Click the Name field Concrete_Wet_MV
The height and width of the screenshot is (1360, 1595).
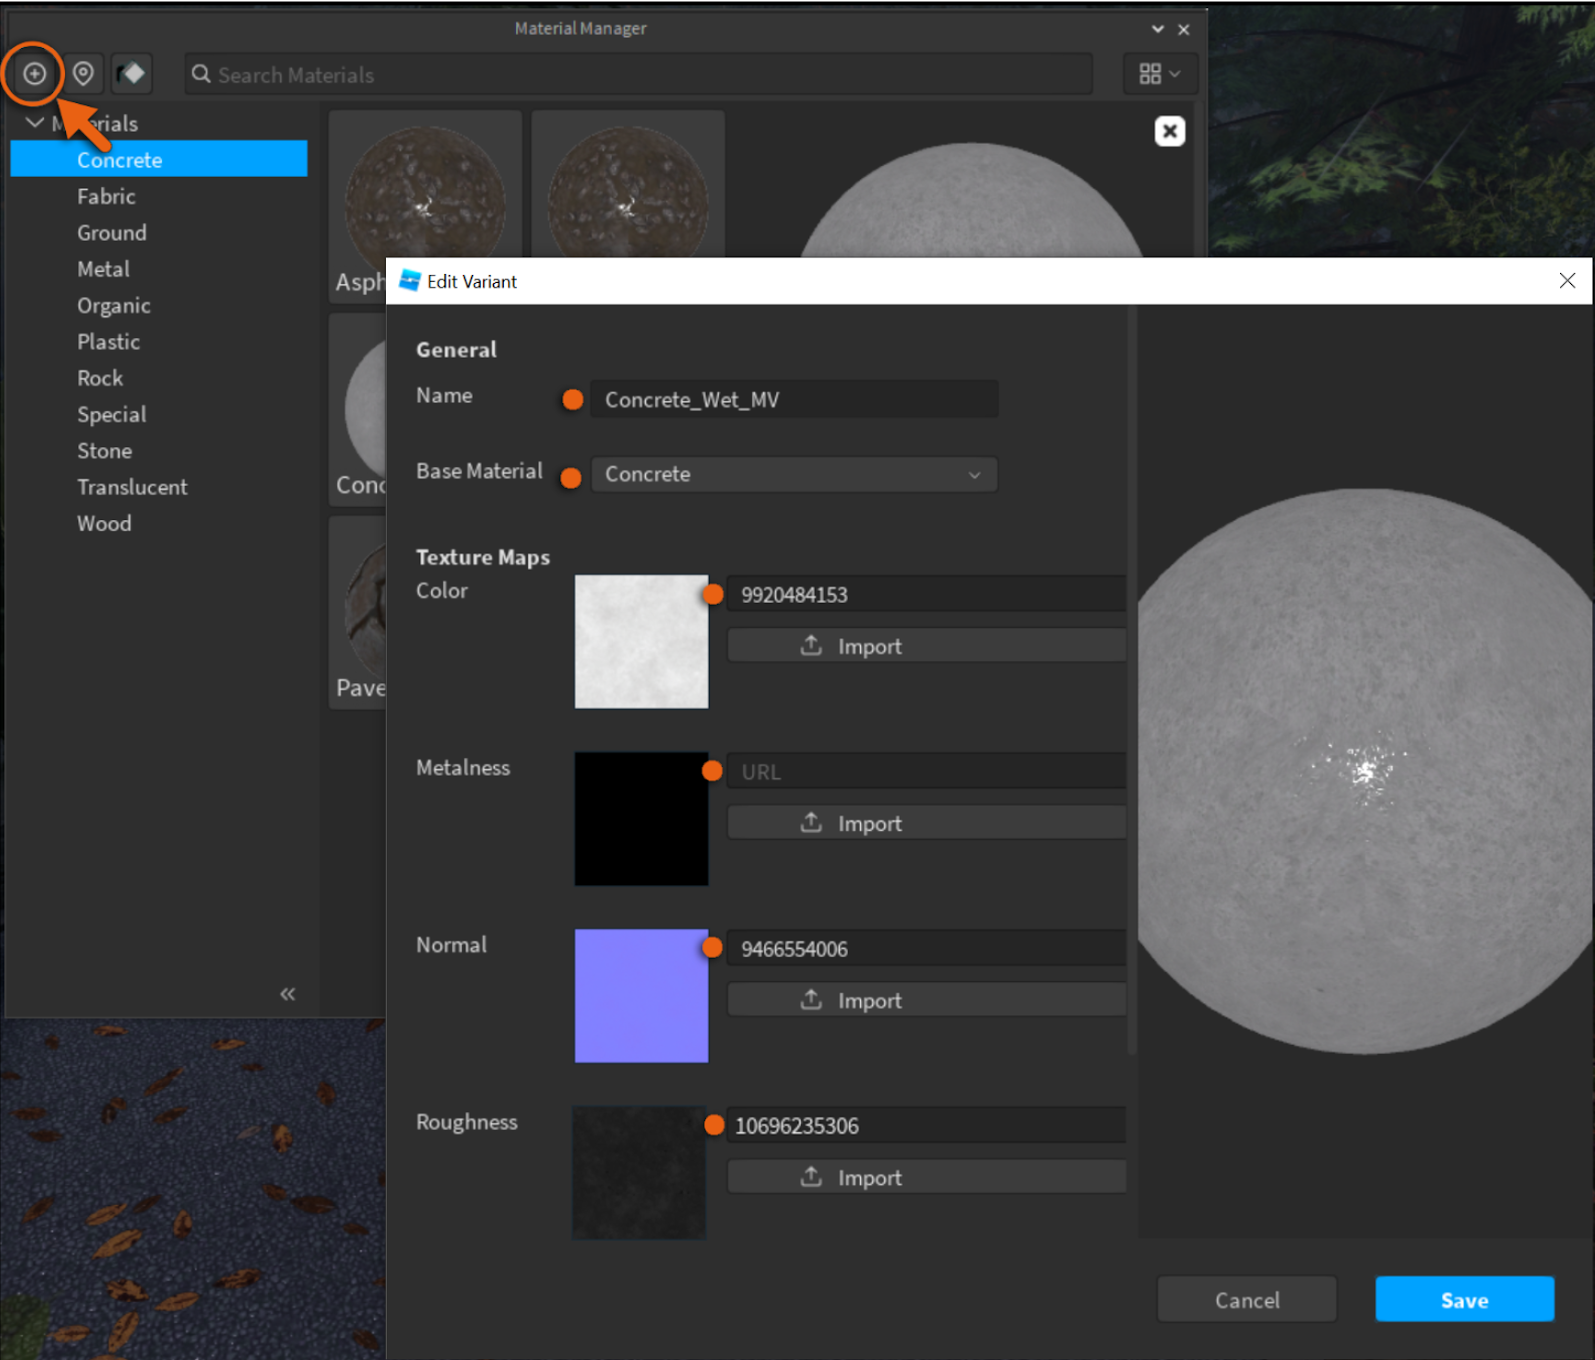(x=794, y=400)
